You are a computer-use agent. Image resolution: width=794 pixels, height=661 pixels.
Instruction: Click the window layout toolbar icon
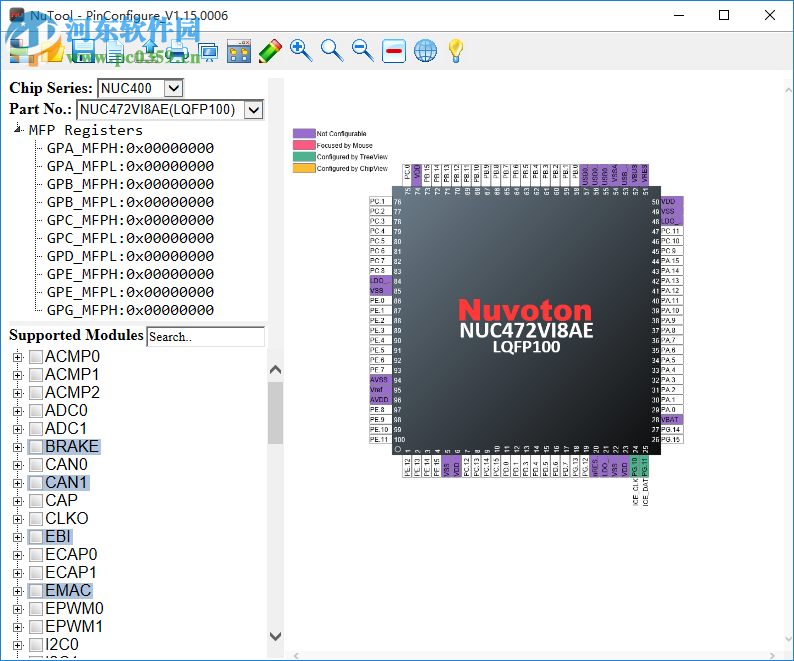point(239,51)
